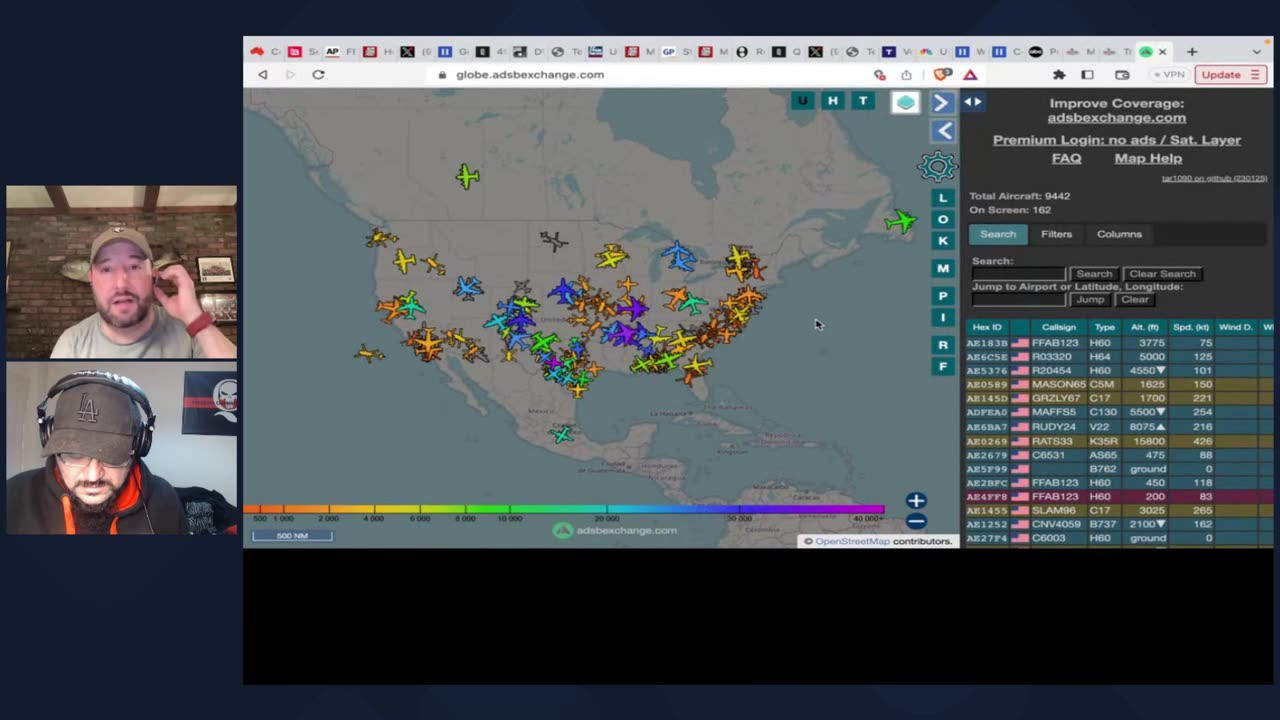This screenshot has height=720, width=1280.
Task: Open the FAQ link
Action: click(x=1066, y=158)
